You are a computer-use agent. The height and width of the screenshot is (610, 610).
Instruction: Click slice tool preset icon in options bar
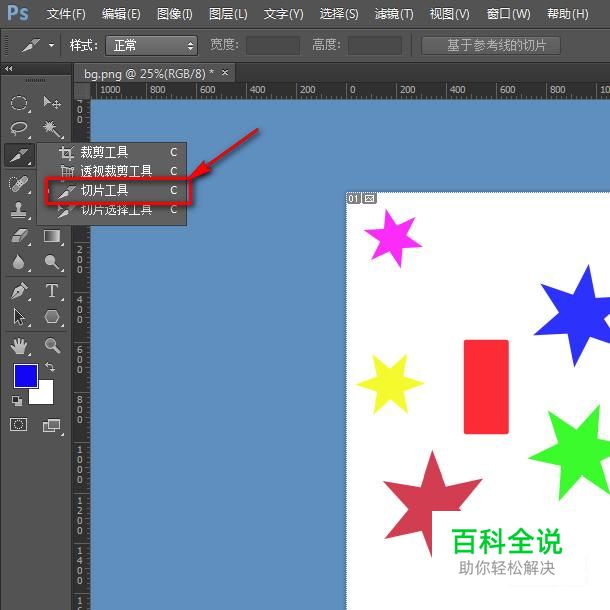click(x=31, y=45)
